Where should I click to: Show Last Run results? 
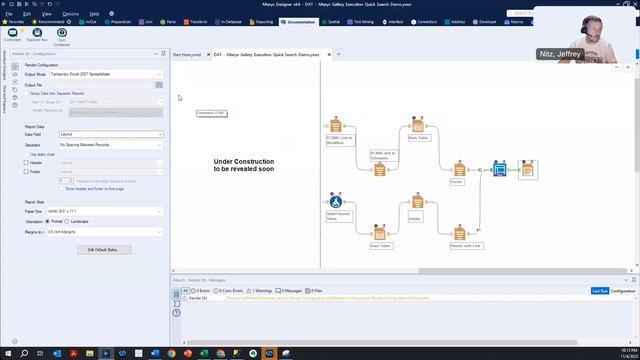point(600,291)
